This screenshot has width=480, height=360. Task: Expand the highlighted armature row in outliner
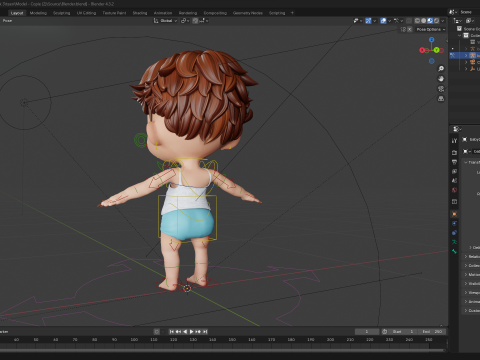[466, 55]
